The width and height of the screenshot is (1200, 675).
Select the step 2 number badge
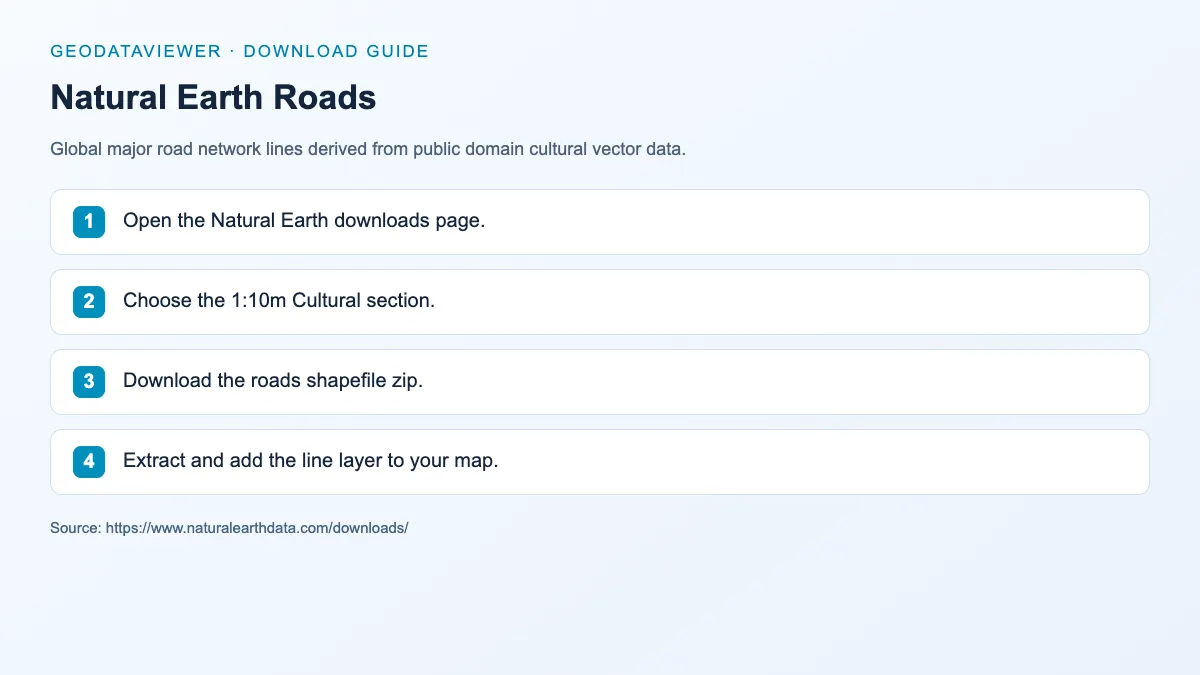pyautogui.click(x=89, y=302)
